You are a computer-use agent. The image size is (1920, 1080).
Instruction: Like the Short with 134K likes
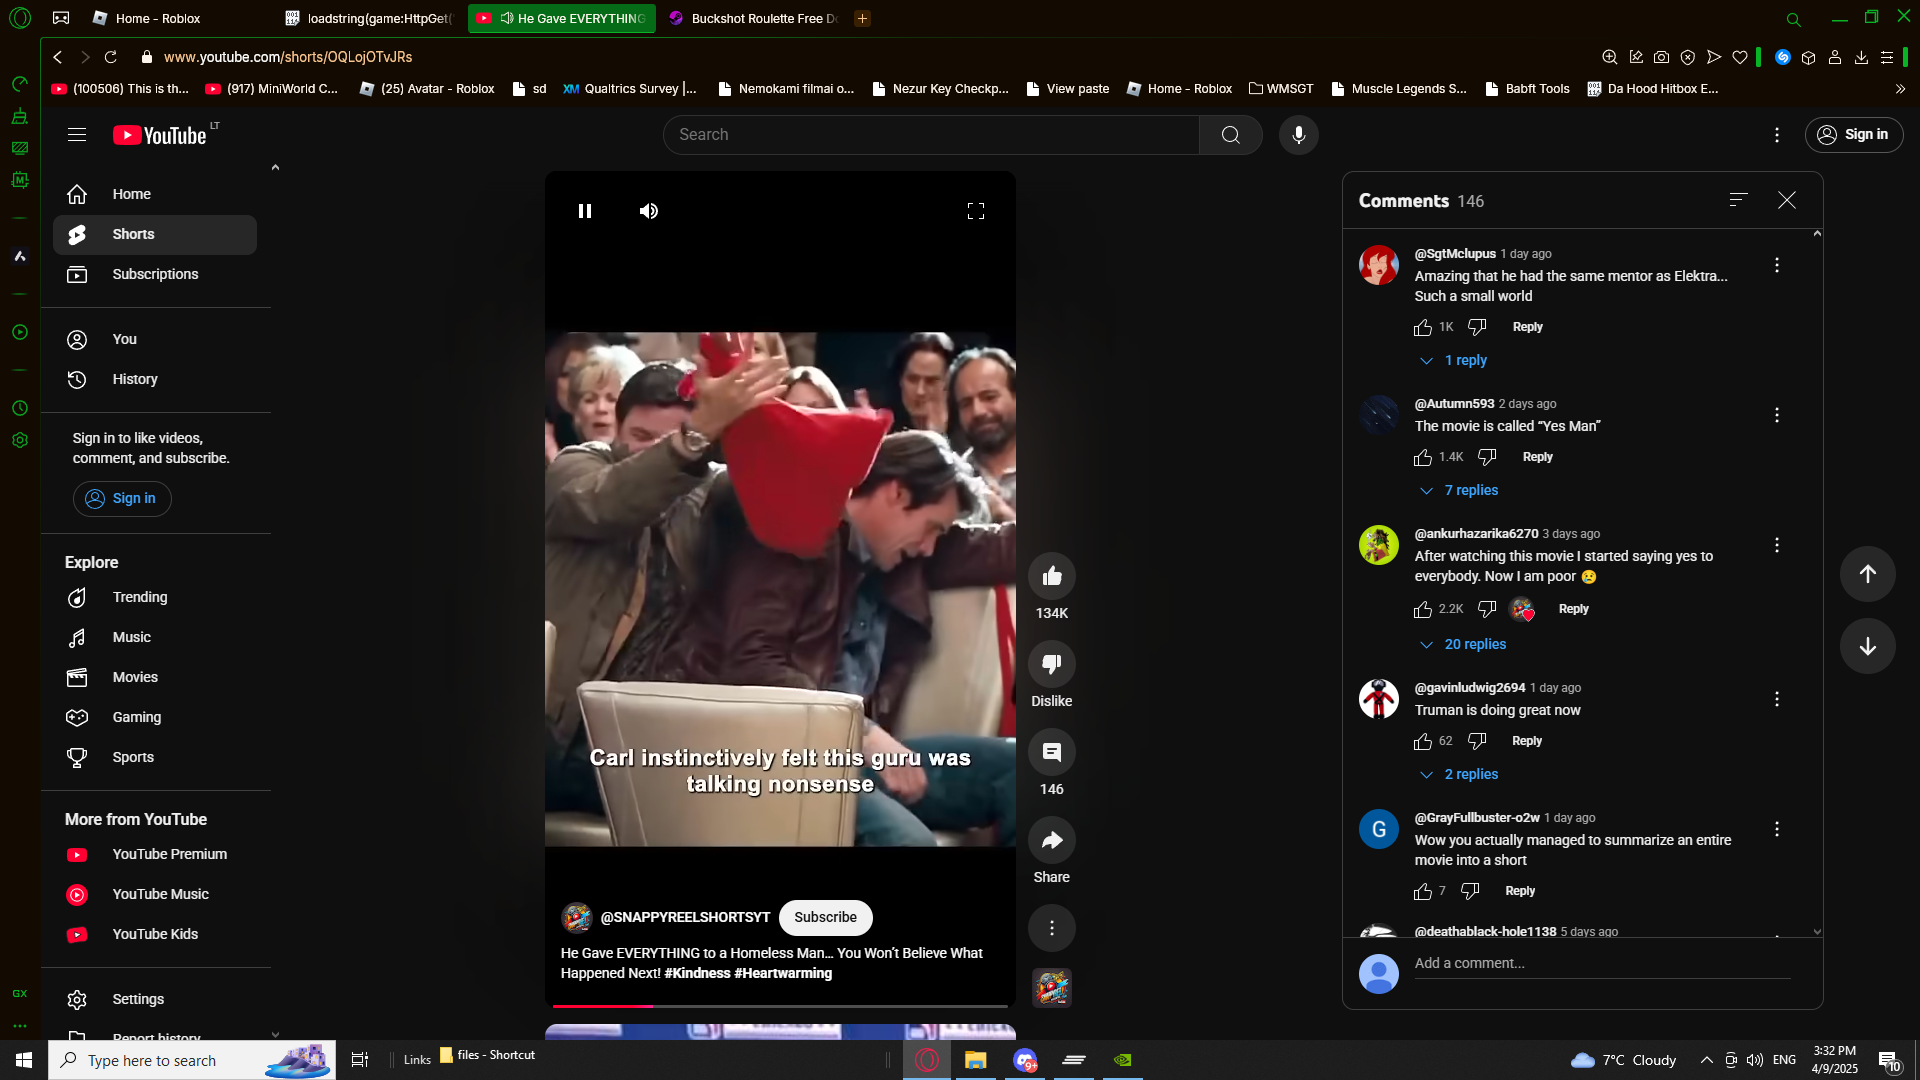1052,576
